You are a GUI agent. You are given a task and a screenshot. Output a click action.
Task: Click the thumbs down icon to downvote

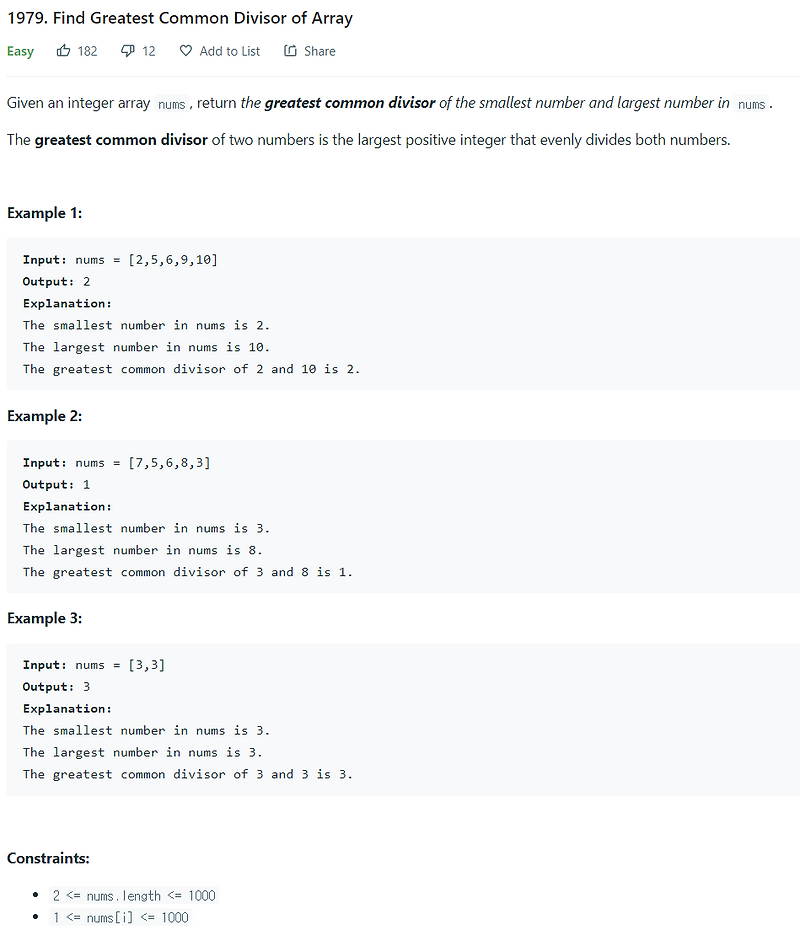tap(126, 51)
